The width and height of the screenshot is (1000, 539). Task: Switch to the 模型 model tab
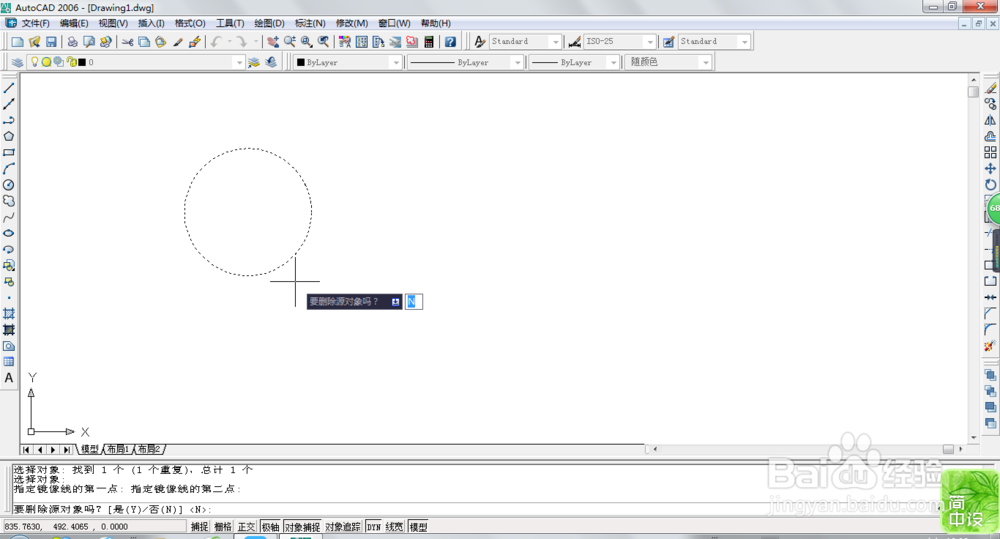[89, 449]
